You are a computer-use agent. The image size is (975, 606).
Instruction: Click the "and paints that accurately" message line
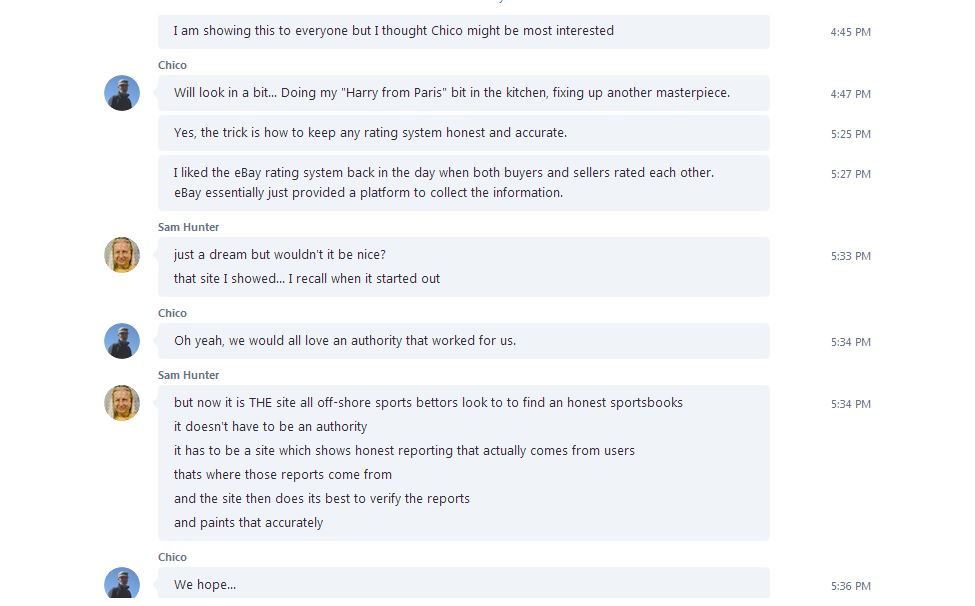(x=248, y=522)
